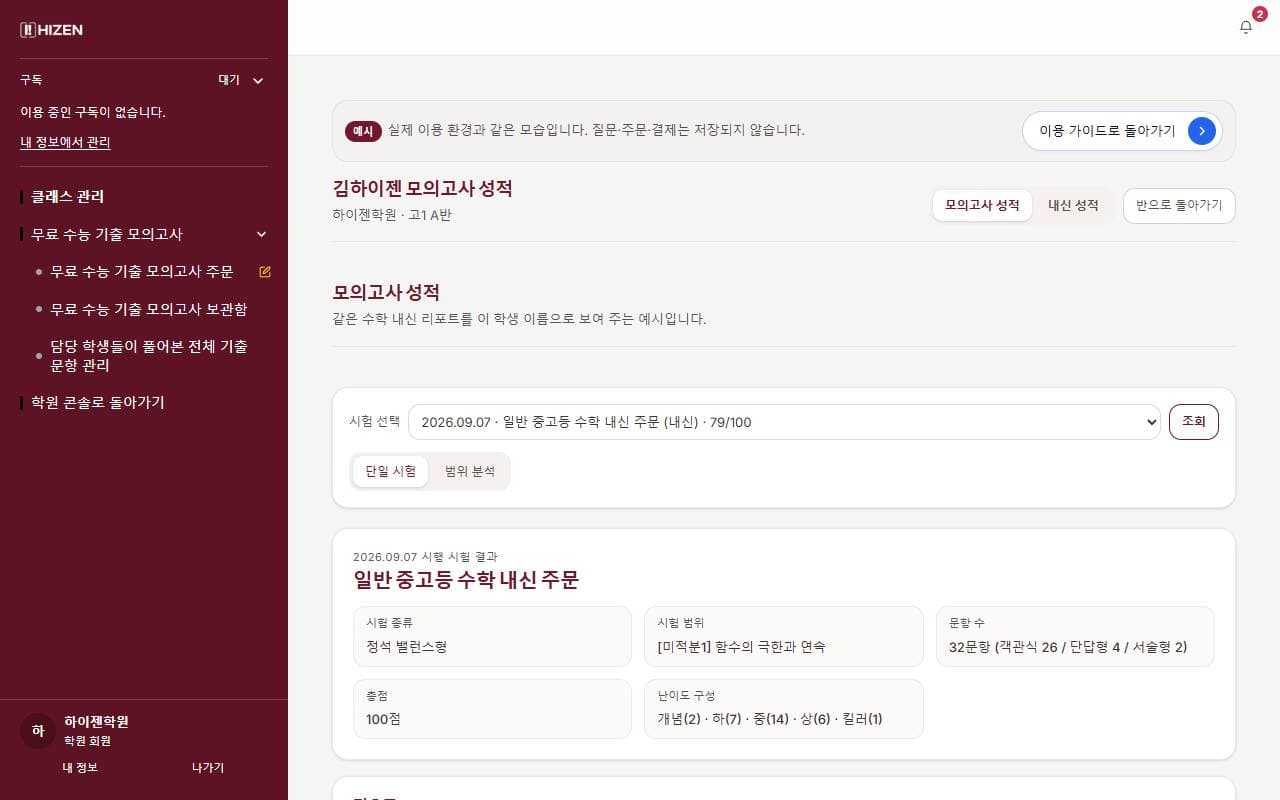Click the 예시 badge

[363, 130]
